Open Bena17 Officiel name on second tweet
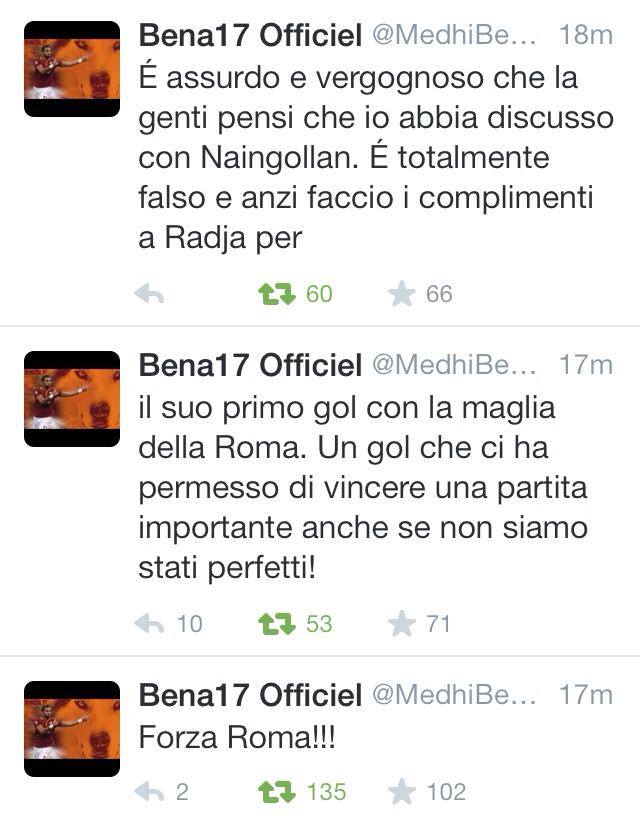 (x=250, y=366)
